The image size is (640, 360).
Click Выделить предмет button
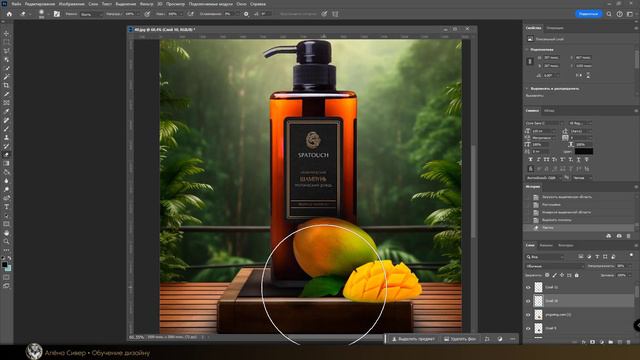(413, 339)
